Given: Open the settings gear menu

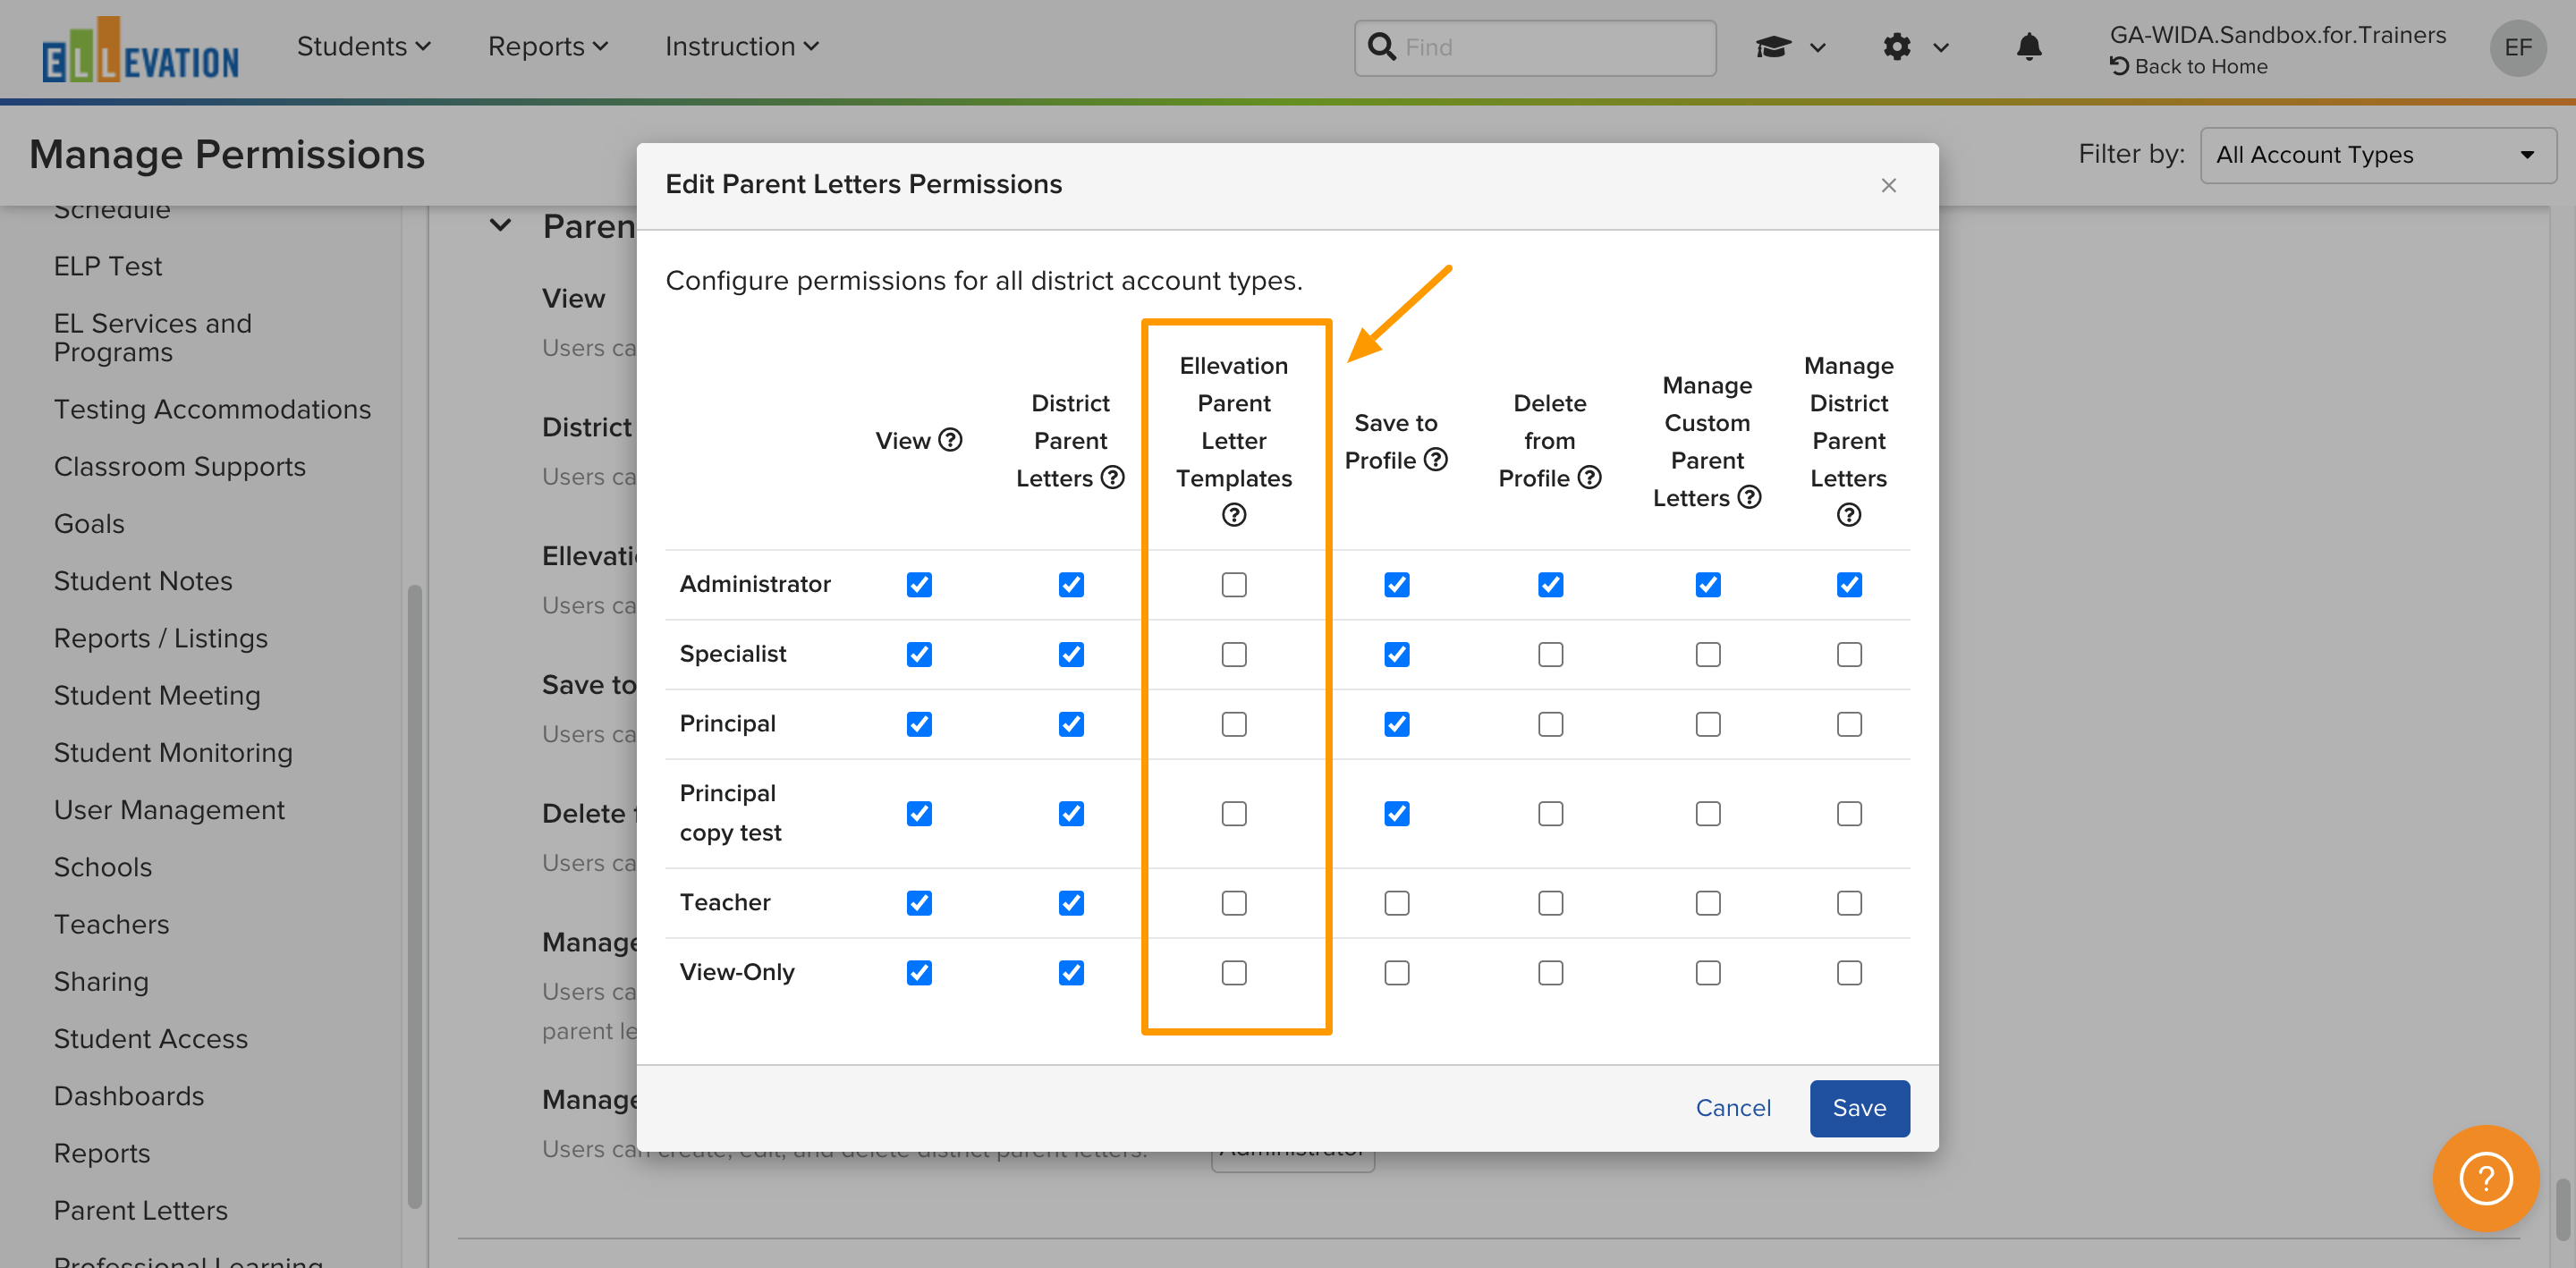Looking at the screenshot, I should [x=1915, y=47].
